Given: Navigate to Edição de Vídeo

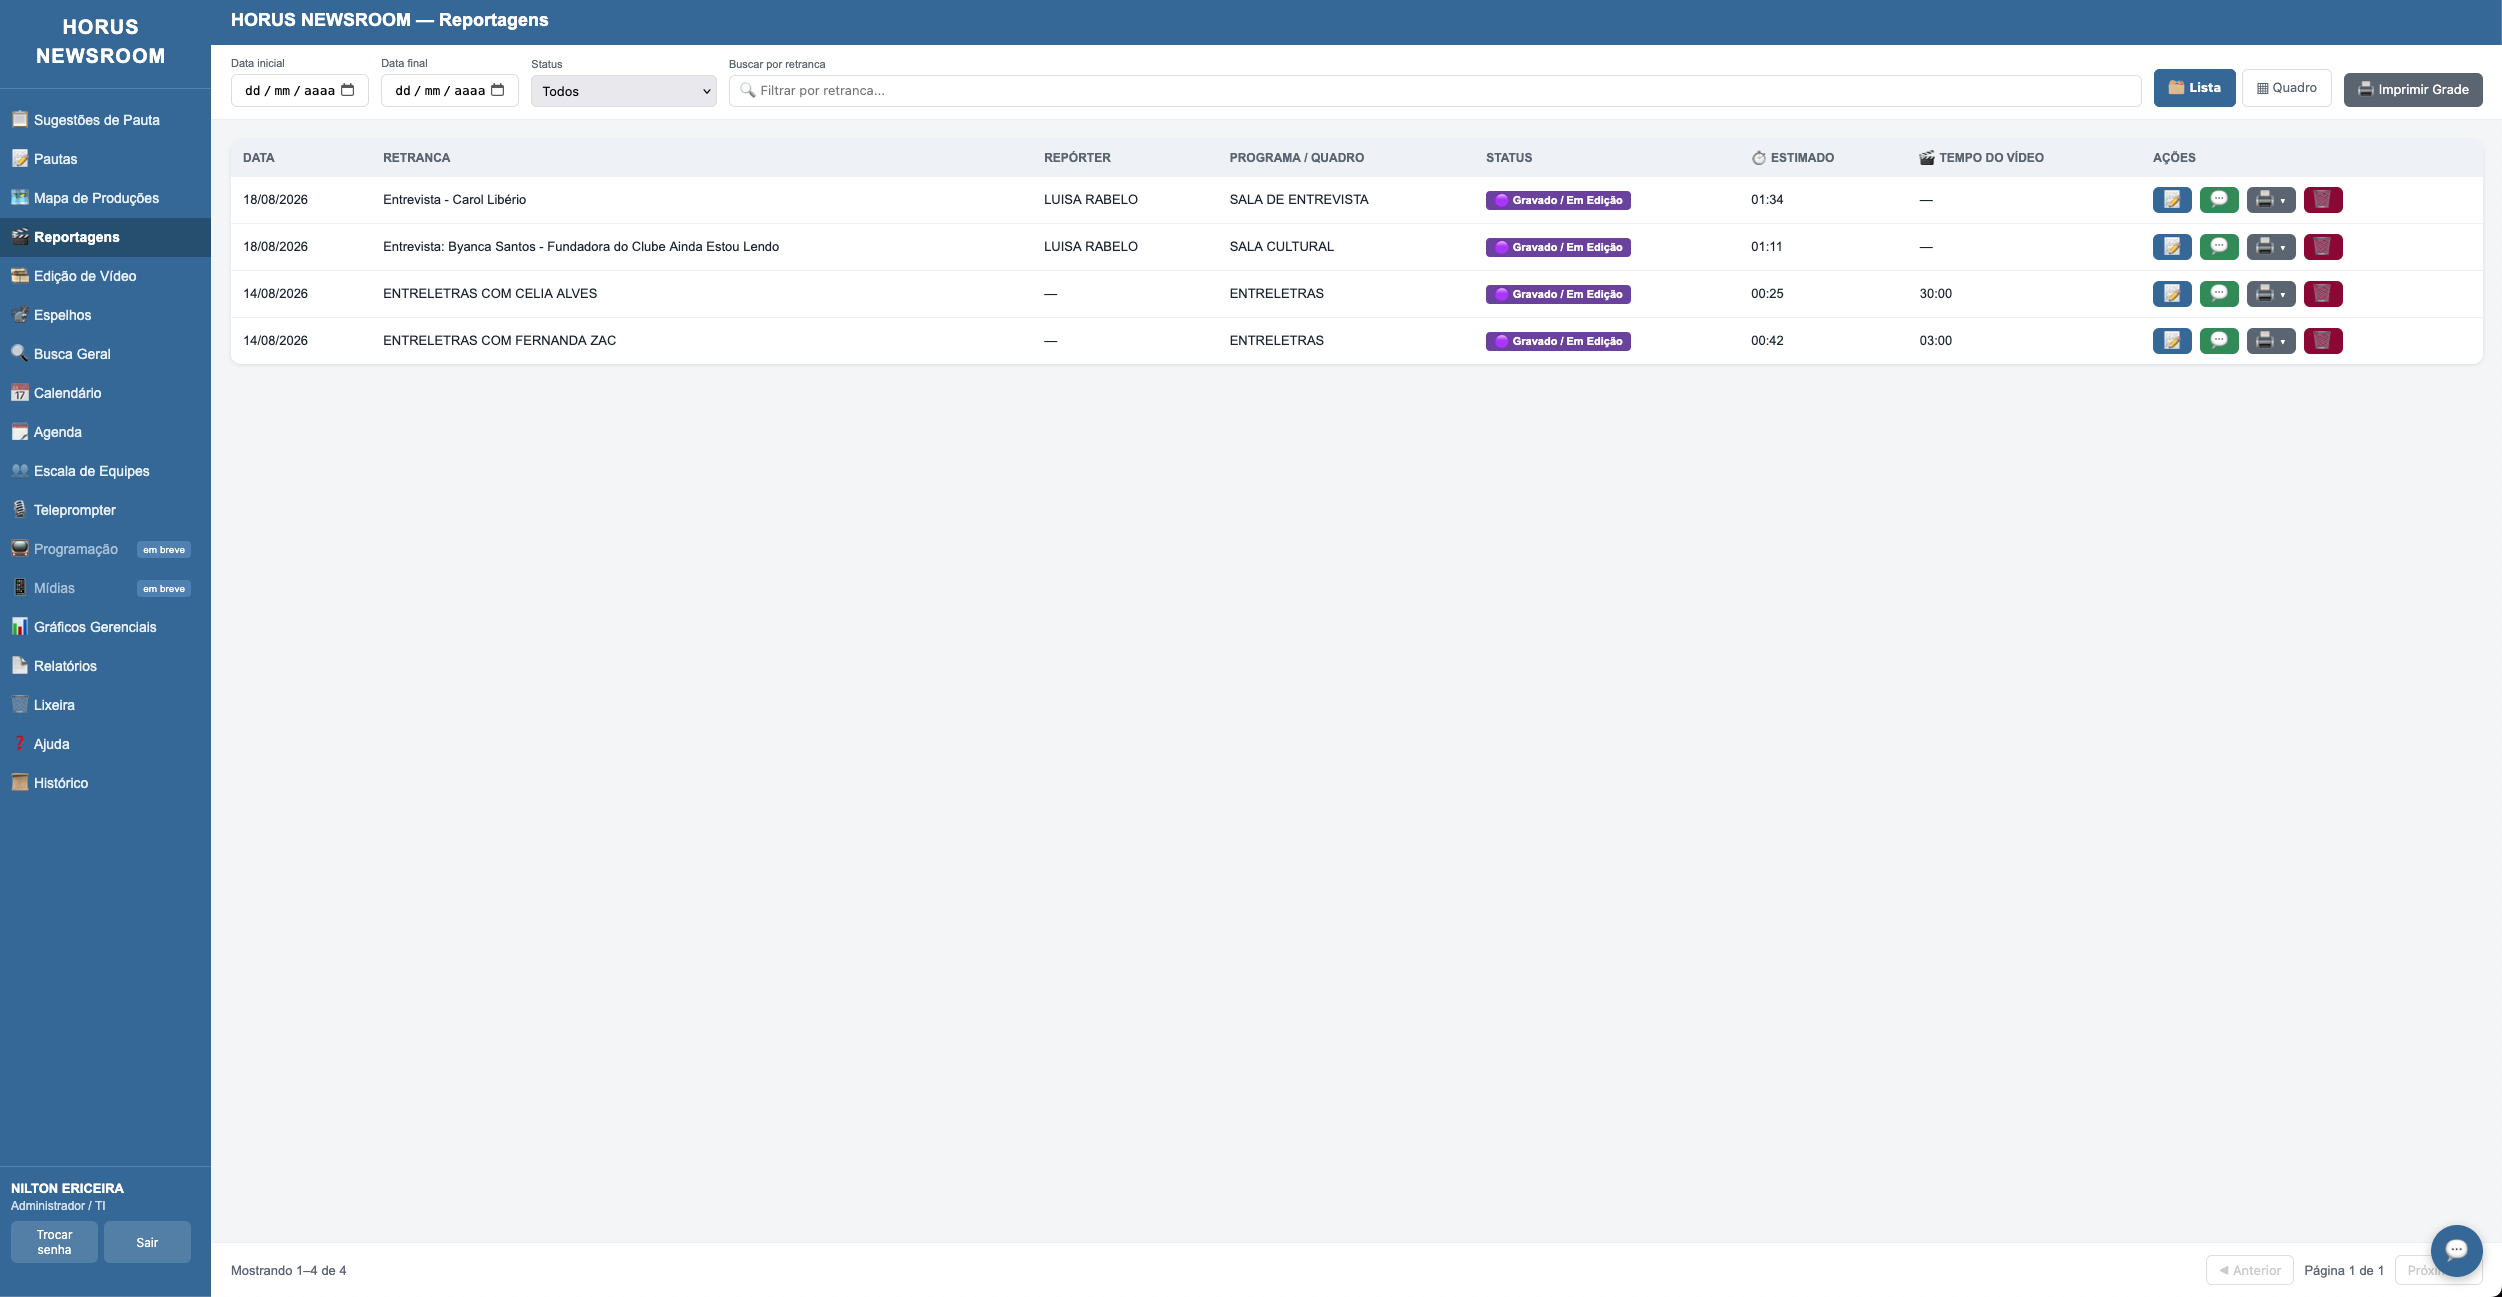Looking at the screenshot, I should [105, 276].
